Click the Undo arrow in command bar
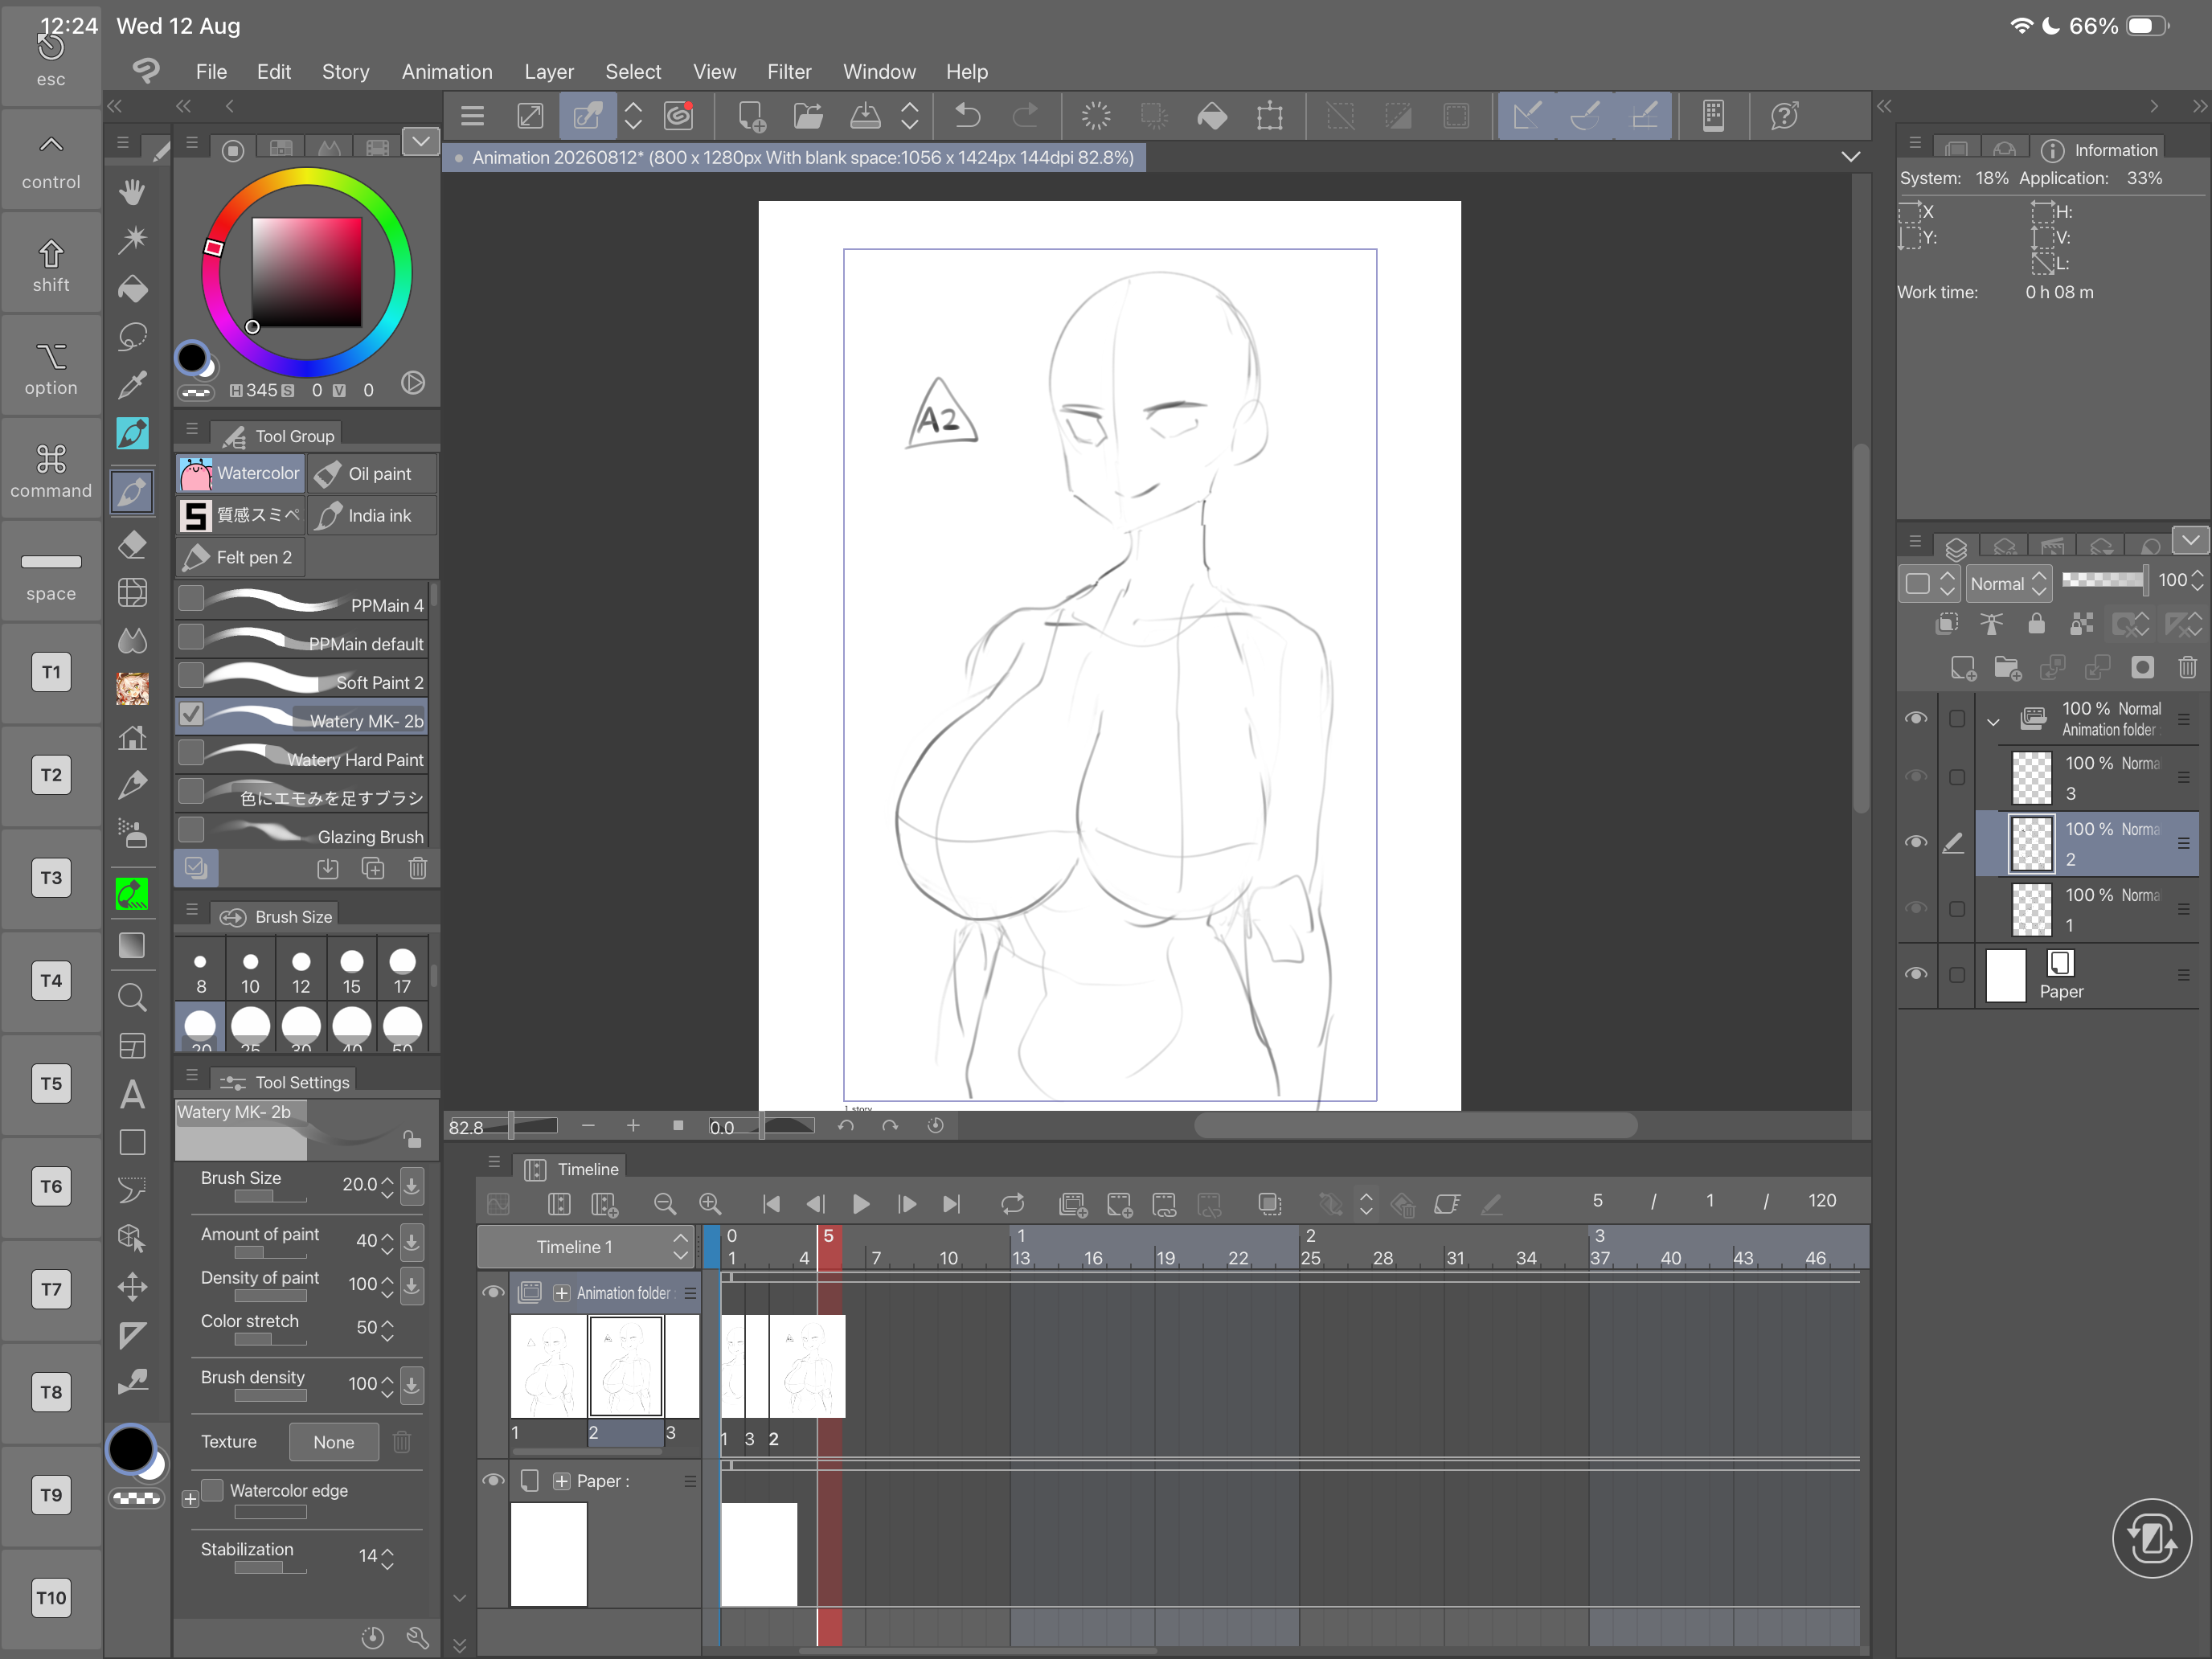 (967, 116)
